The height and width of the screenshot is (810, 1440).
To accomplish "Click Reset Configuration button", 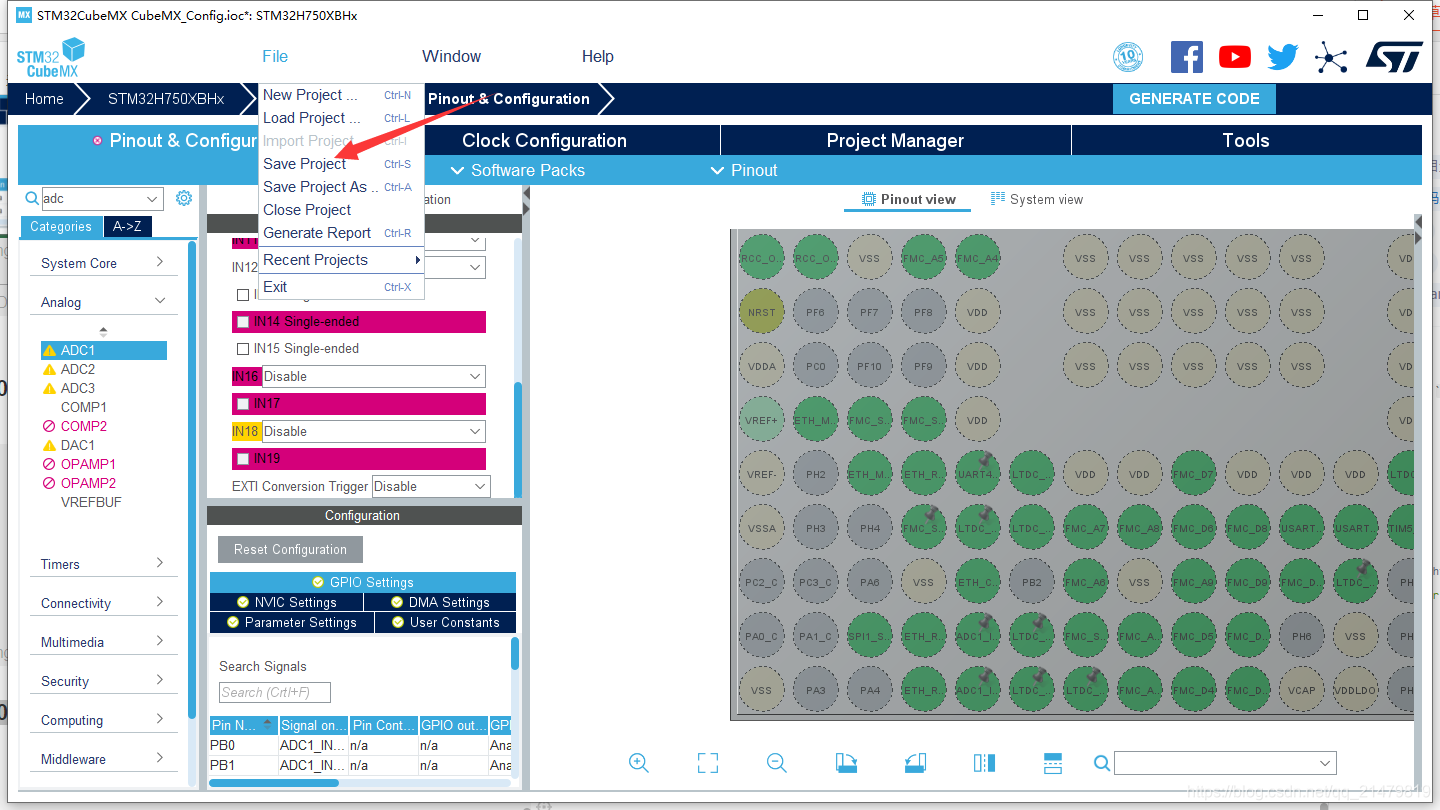I will click(290, 550).
